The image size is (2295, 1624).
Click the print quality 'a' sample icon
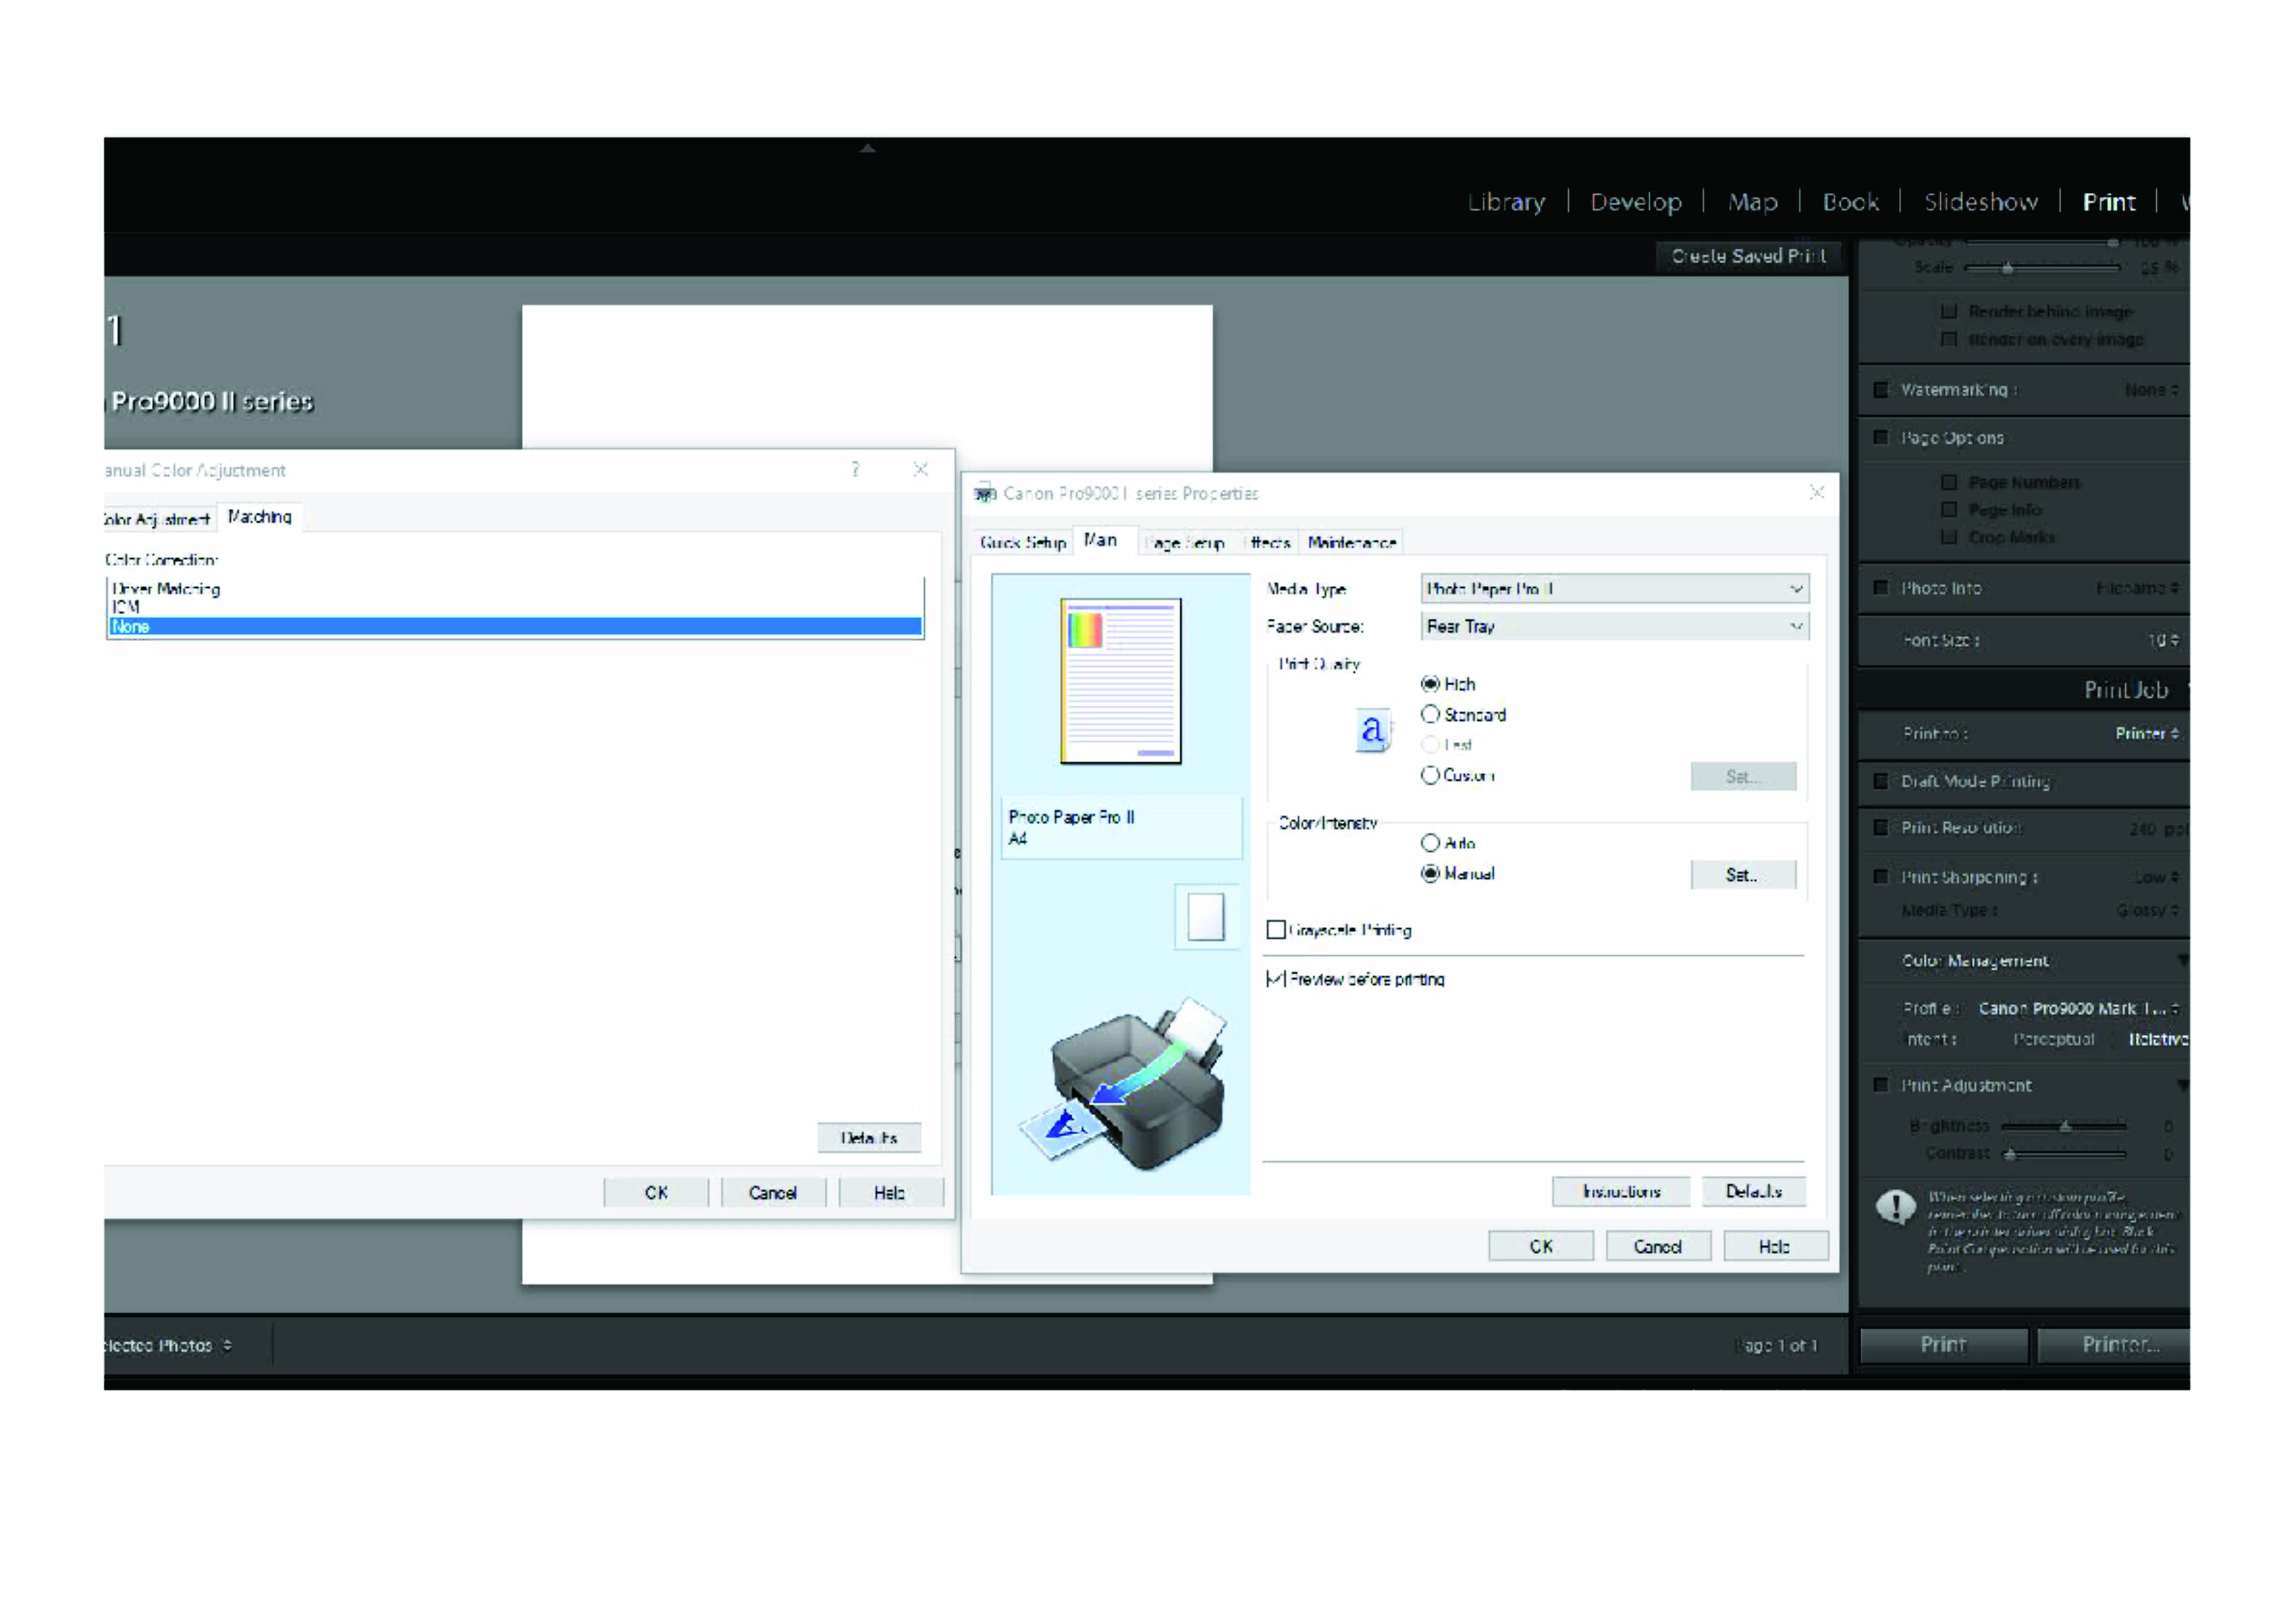click(x=1373, y=730)
